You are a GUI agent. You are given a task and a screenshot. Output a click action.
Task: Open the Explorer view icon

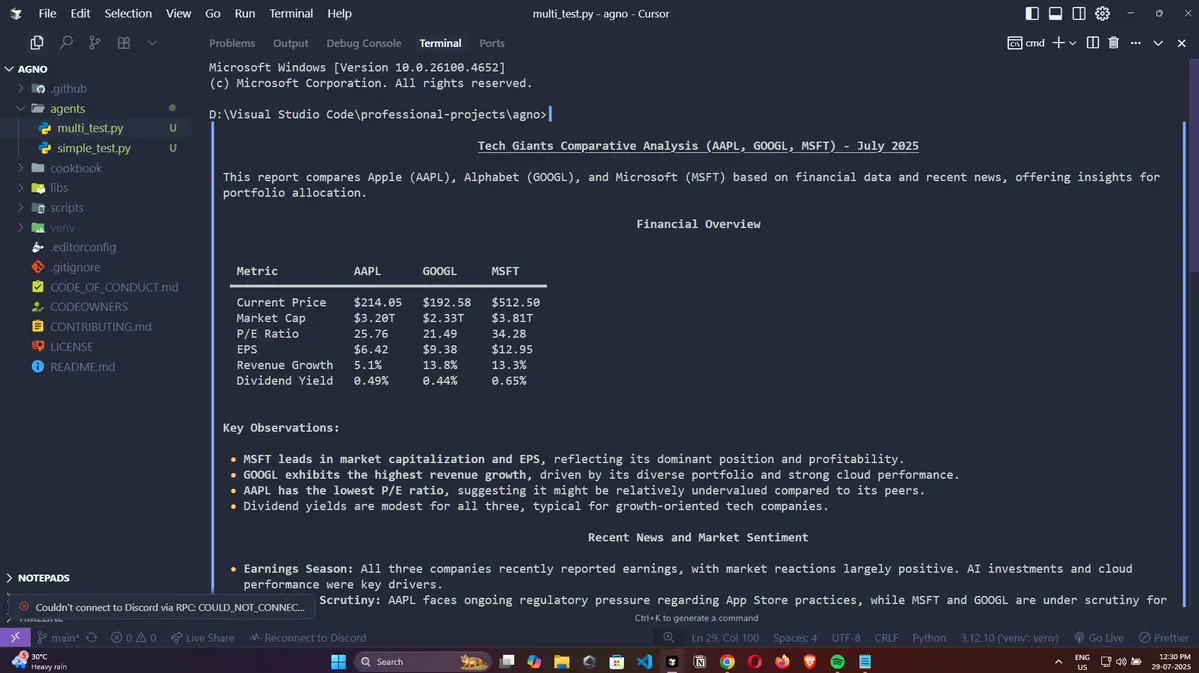point(37,43)
